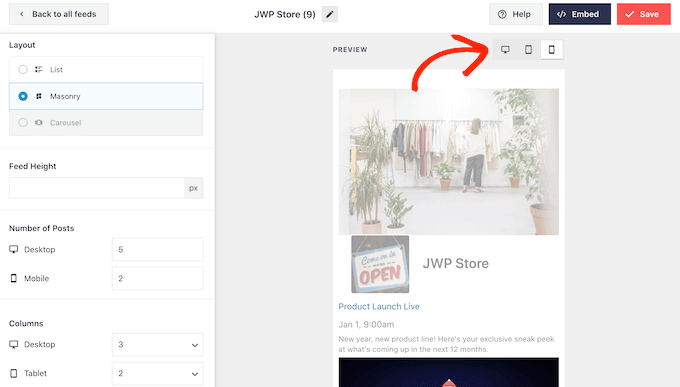Edit Mobile number of posts field
This screenshot has width=680, height=387.
pos(157,278)
